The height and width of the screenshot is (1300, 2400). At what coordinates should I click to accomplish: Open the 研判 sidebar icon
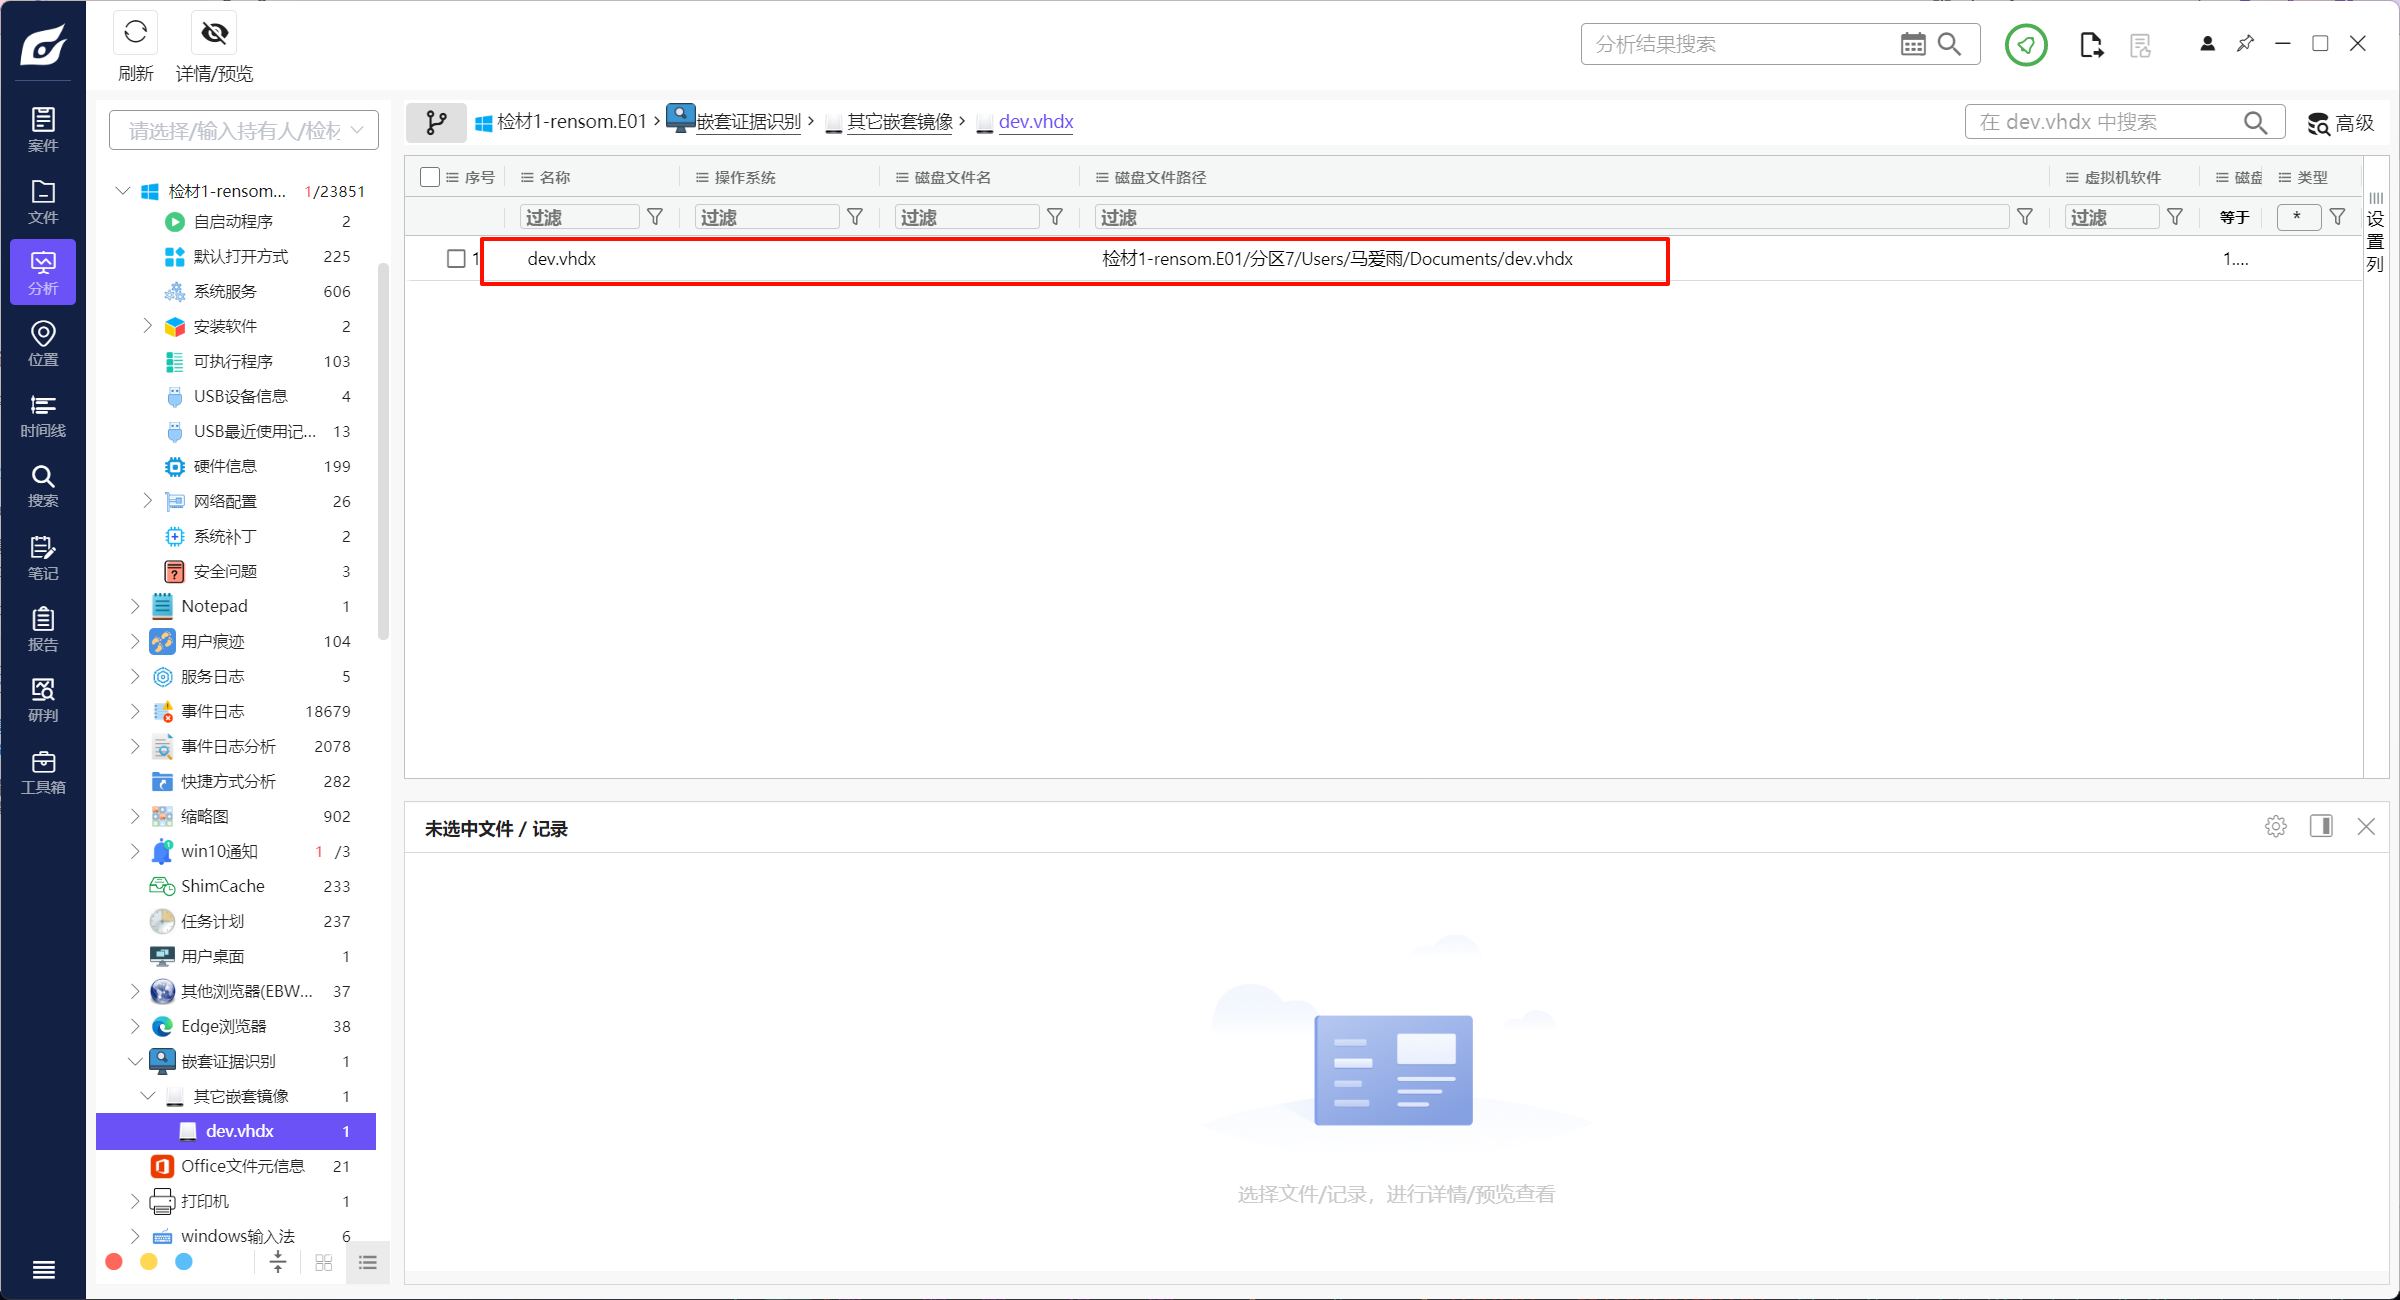[43, 700]
